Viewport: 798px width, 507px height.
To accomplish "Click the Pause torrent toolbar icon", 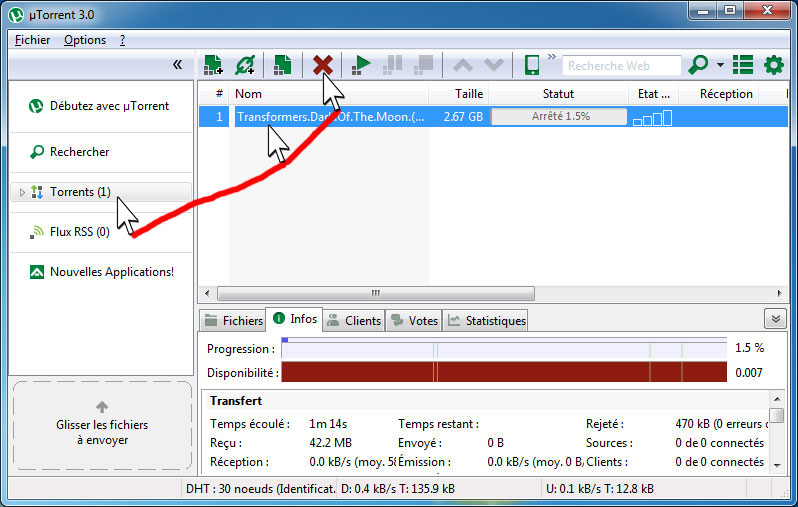I will [392, 65].
